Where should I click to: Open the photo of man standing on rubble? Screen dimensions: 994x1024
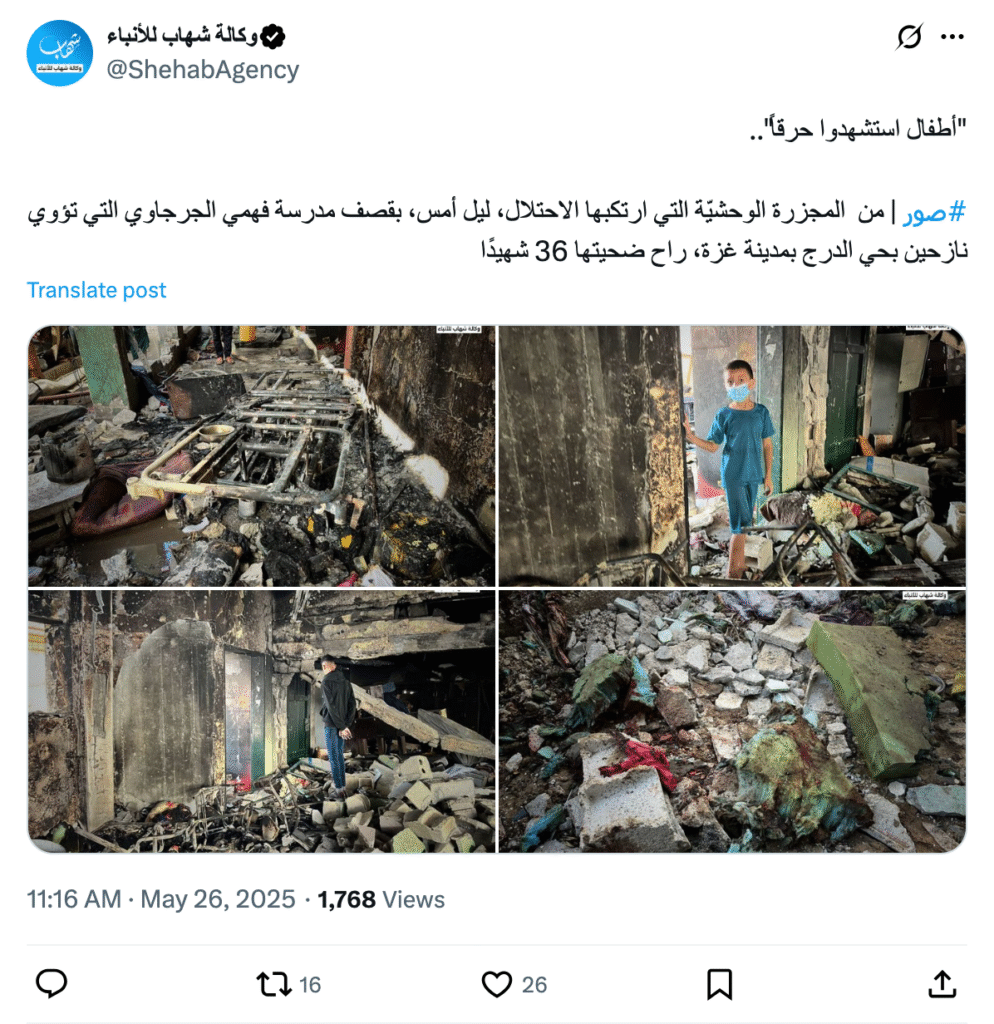261,722
